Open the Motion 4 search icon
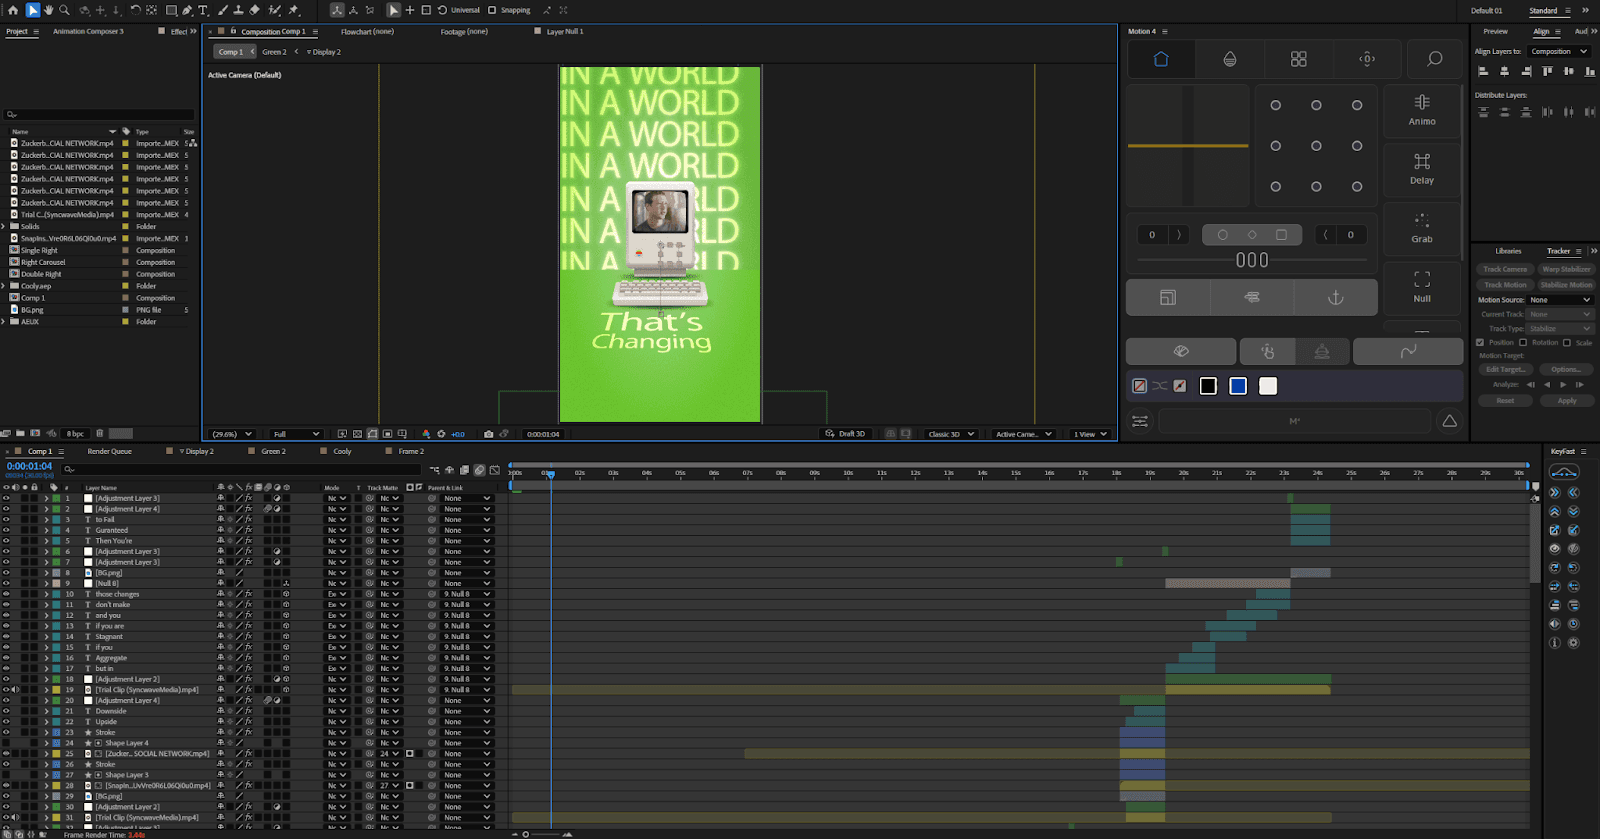The height and width of the screenshot is (839, 1600). 1434,59
